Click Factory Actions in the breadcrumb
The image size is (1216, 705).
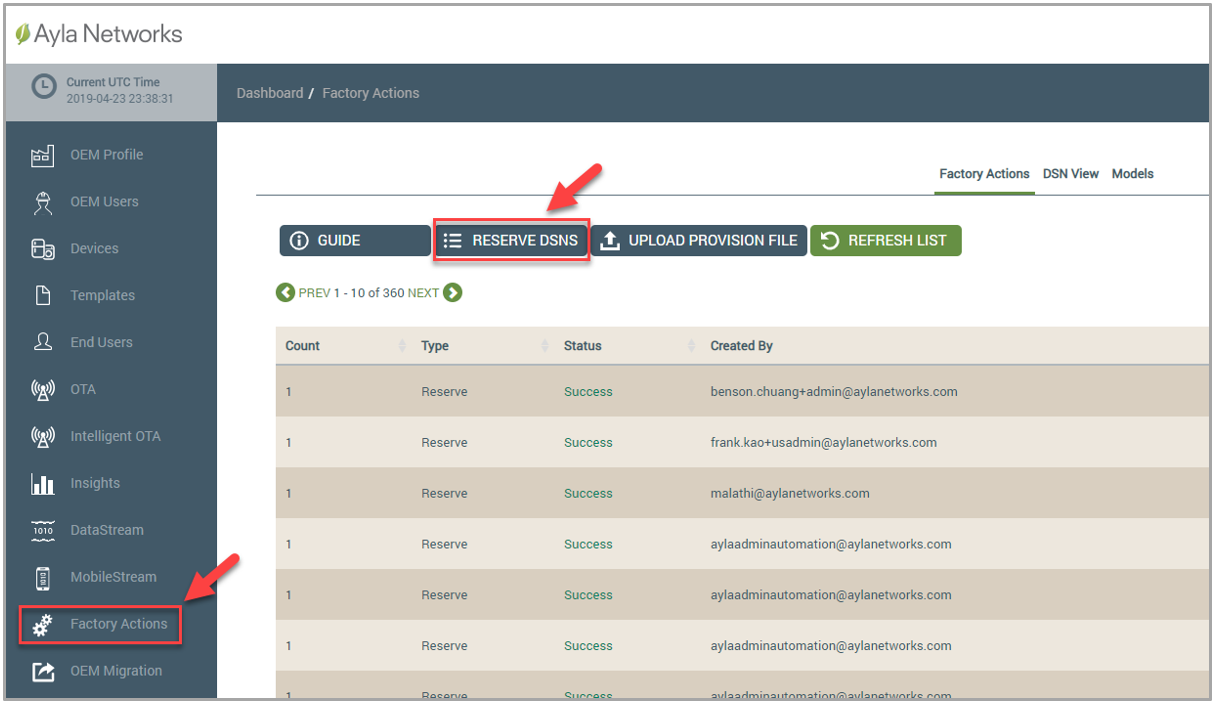pyautogui.click(x=371, y=93)
